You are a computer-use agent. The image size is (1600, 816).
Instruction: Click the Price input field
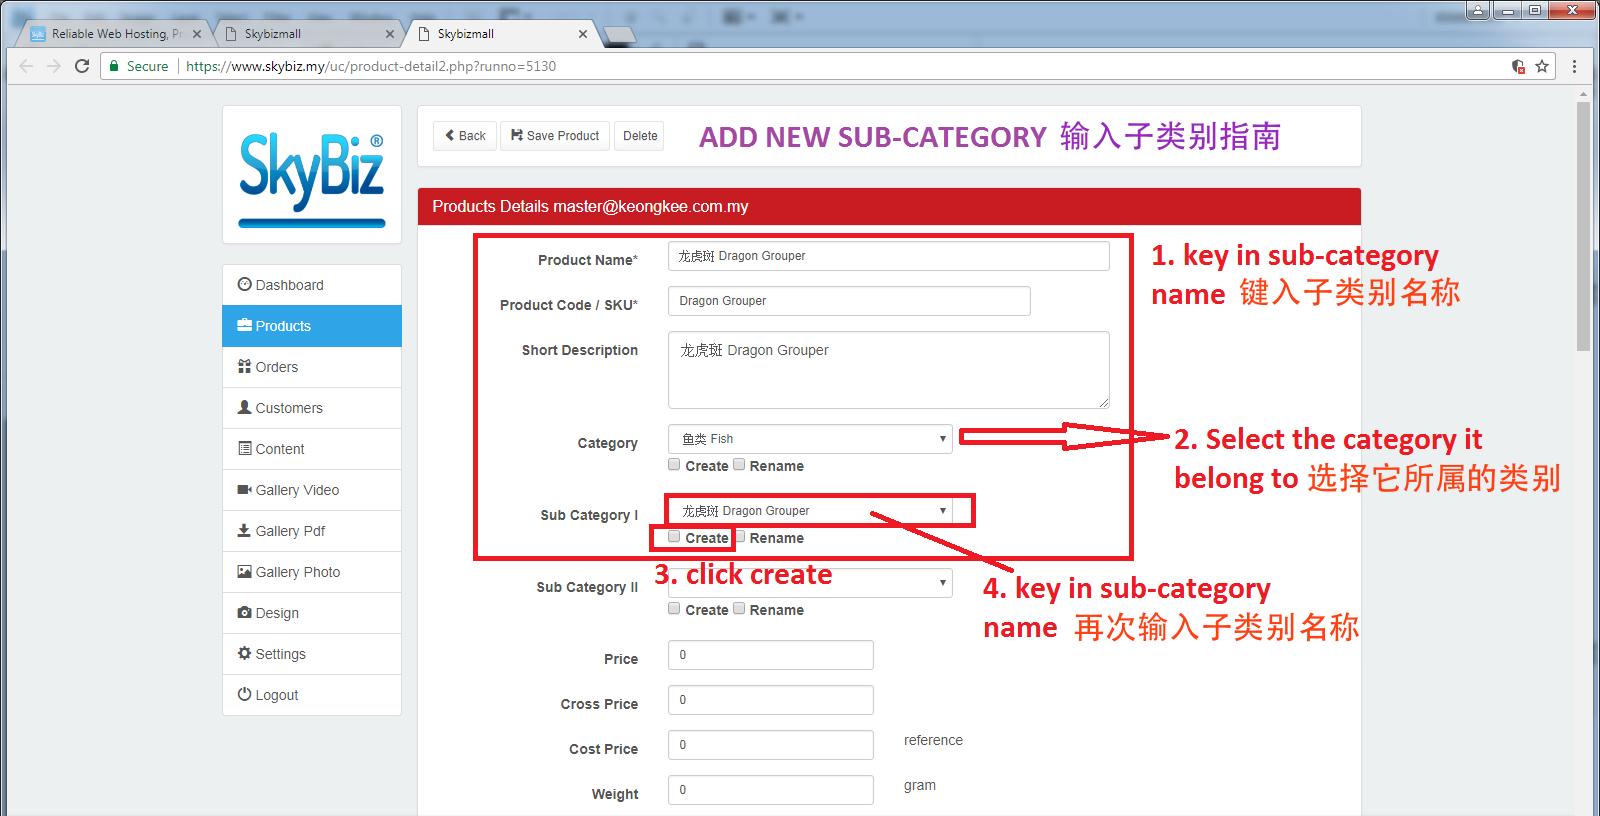click(x=771, y=655)
